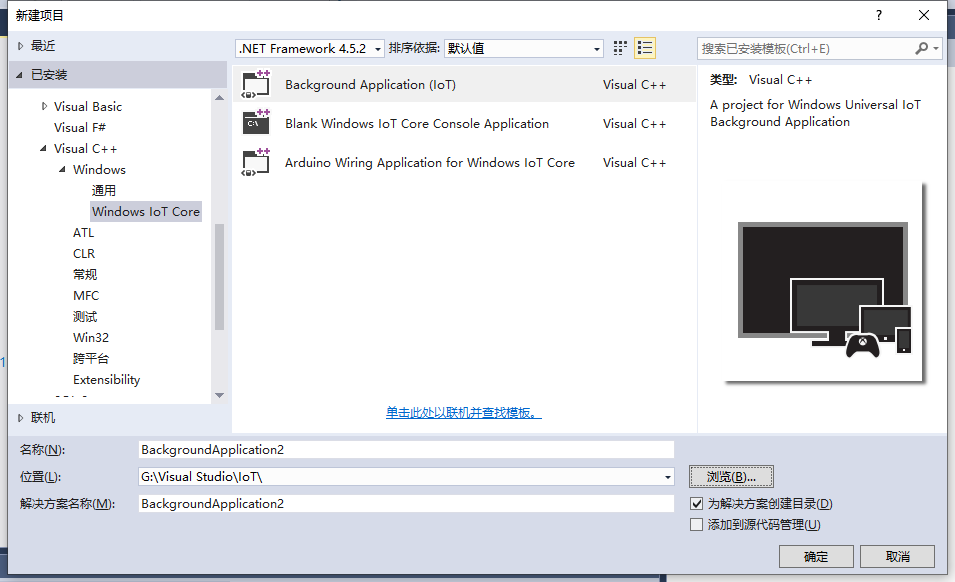955x582 pixels.
Task: Select Extensibility template category
Action: 107,379
